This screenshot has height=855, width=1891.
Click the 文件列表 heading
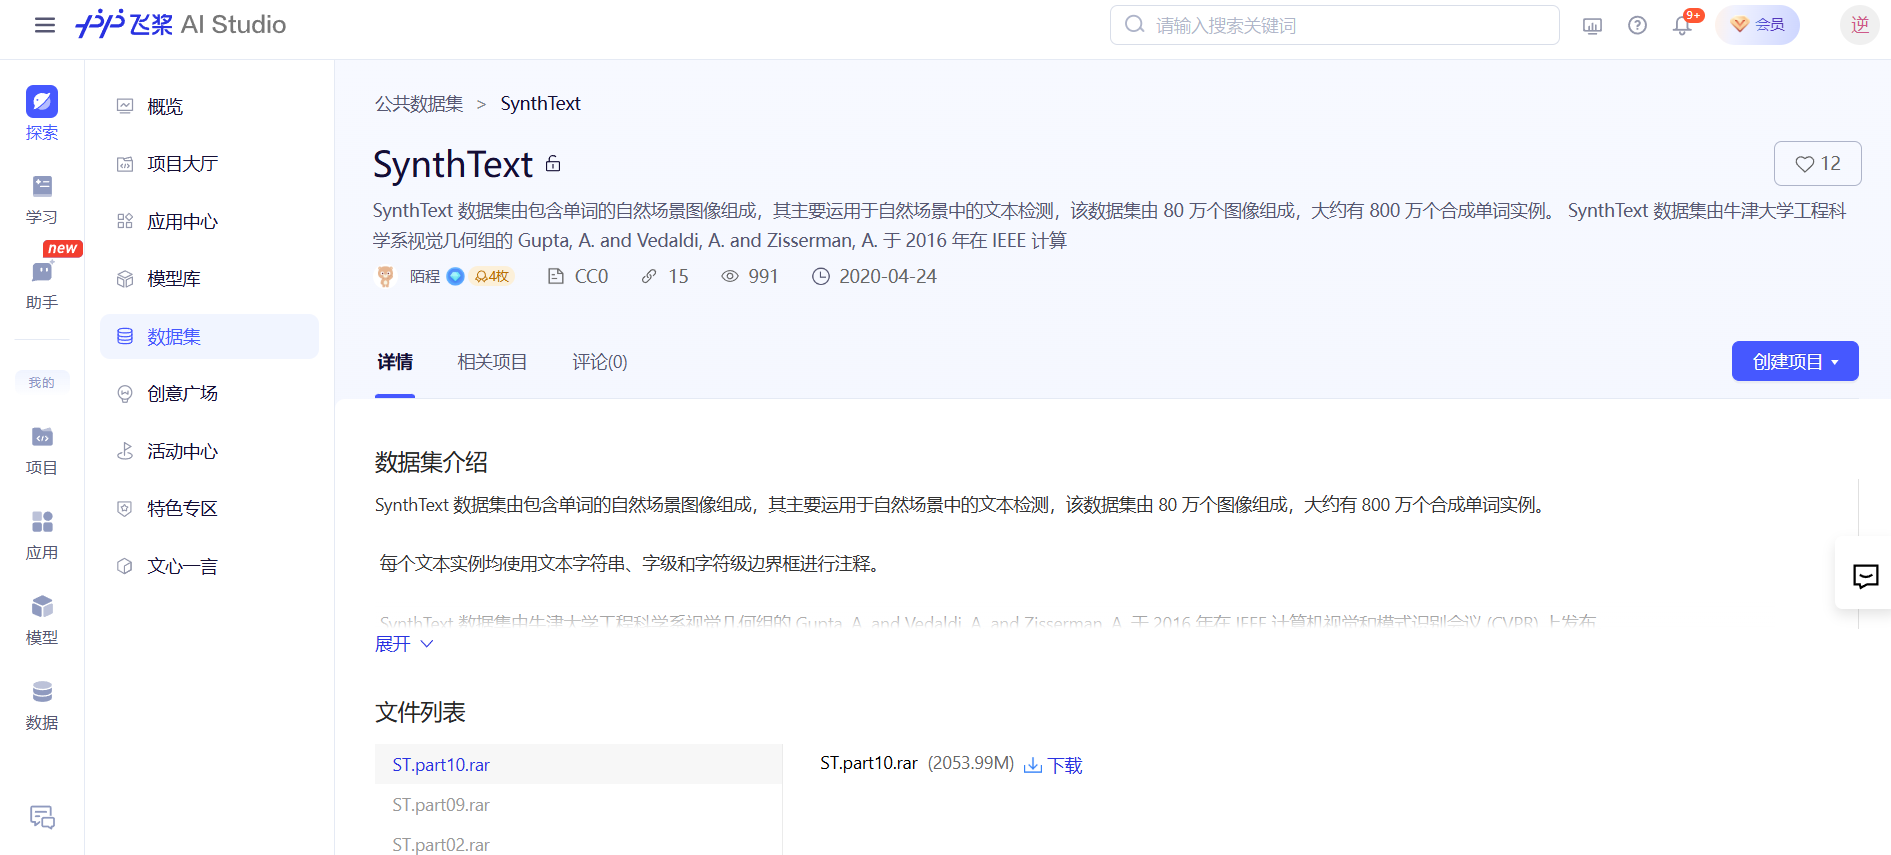[x=420, y=712]
